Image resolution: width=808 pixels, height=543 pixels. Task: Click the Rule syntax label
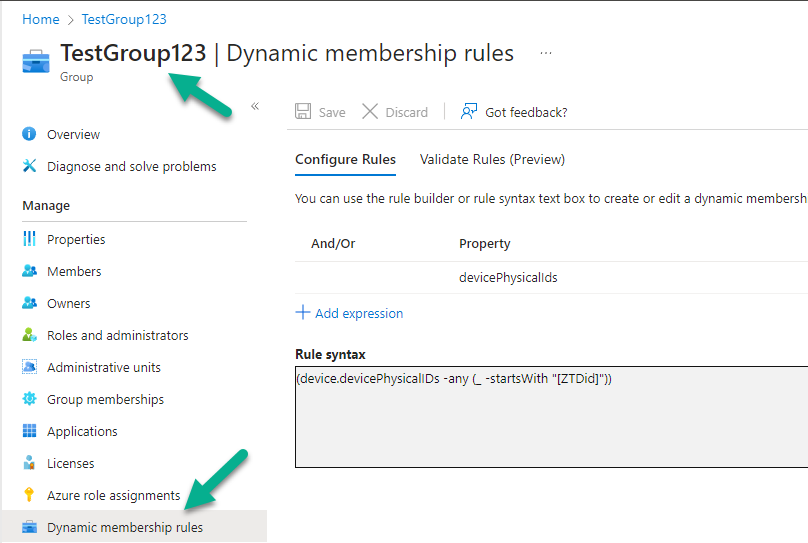click(x=330, y=354)
